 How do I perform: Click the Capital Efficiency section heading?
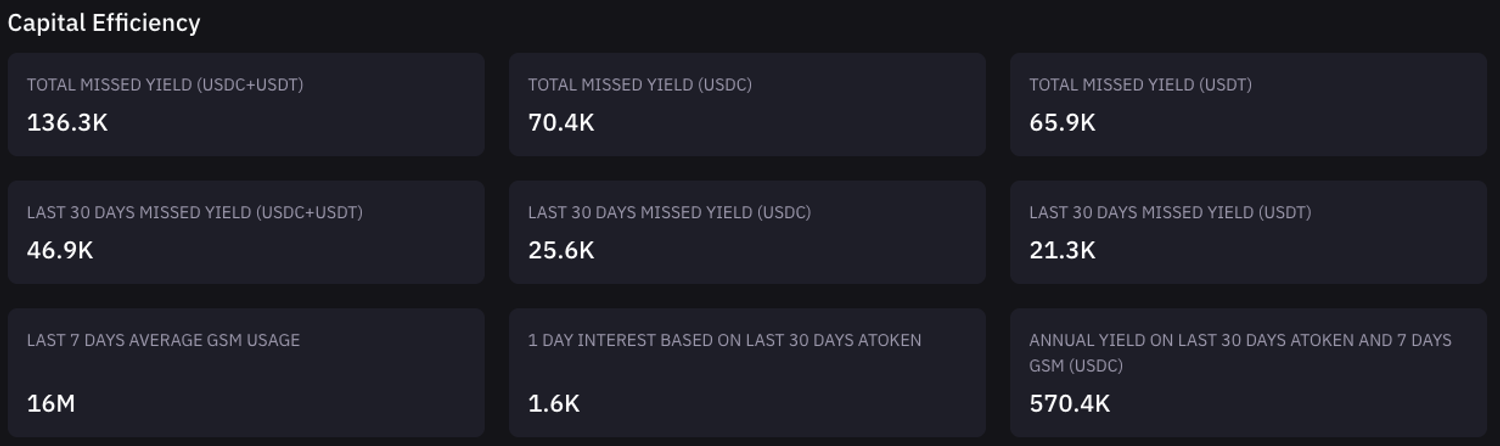coord(104,23)
